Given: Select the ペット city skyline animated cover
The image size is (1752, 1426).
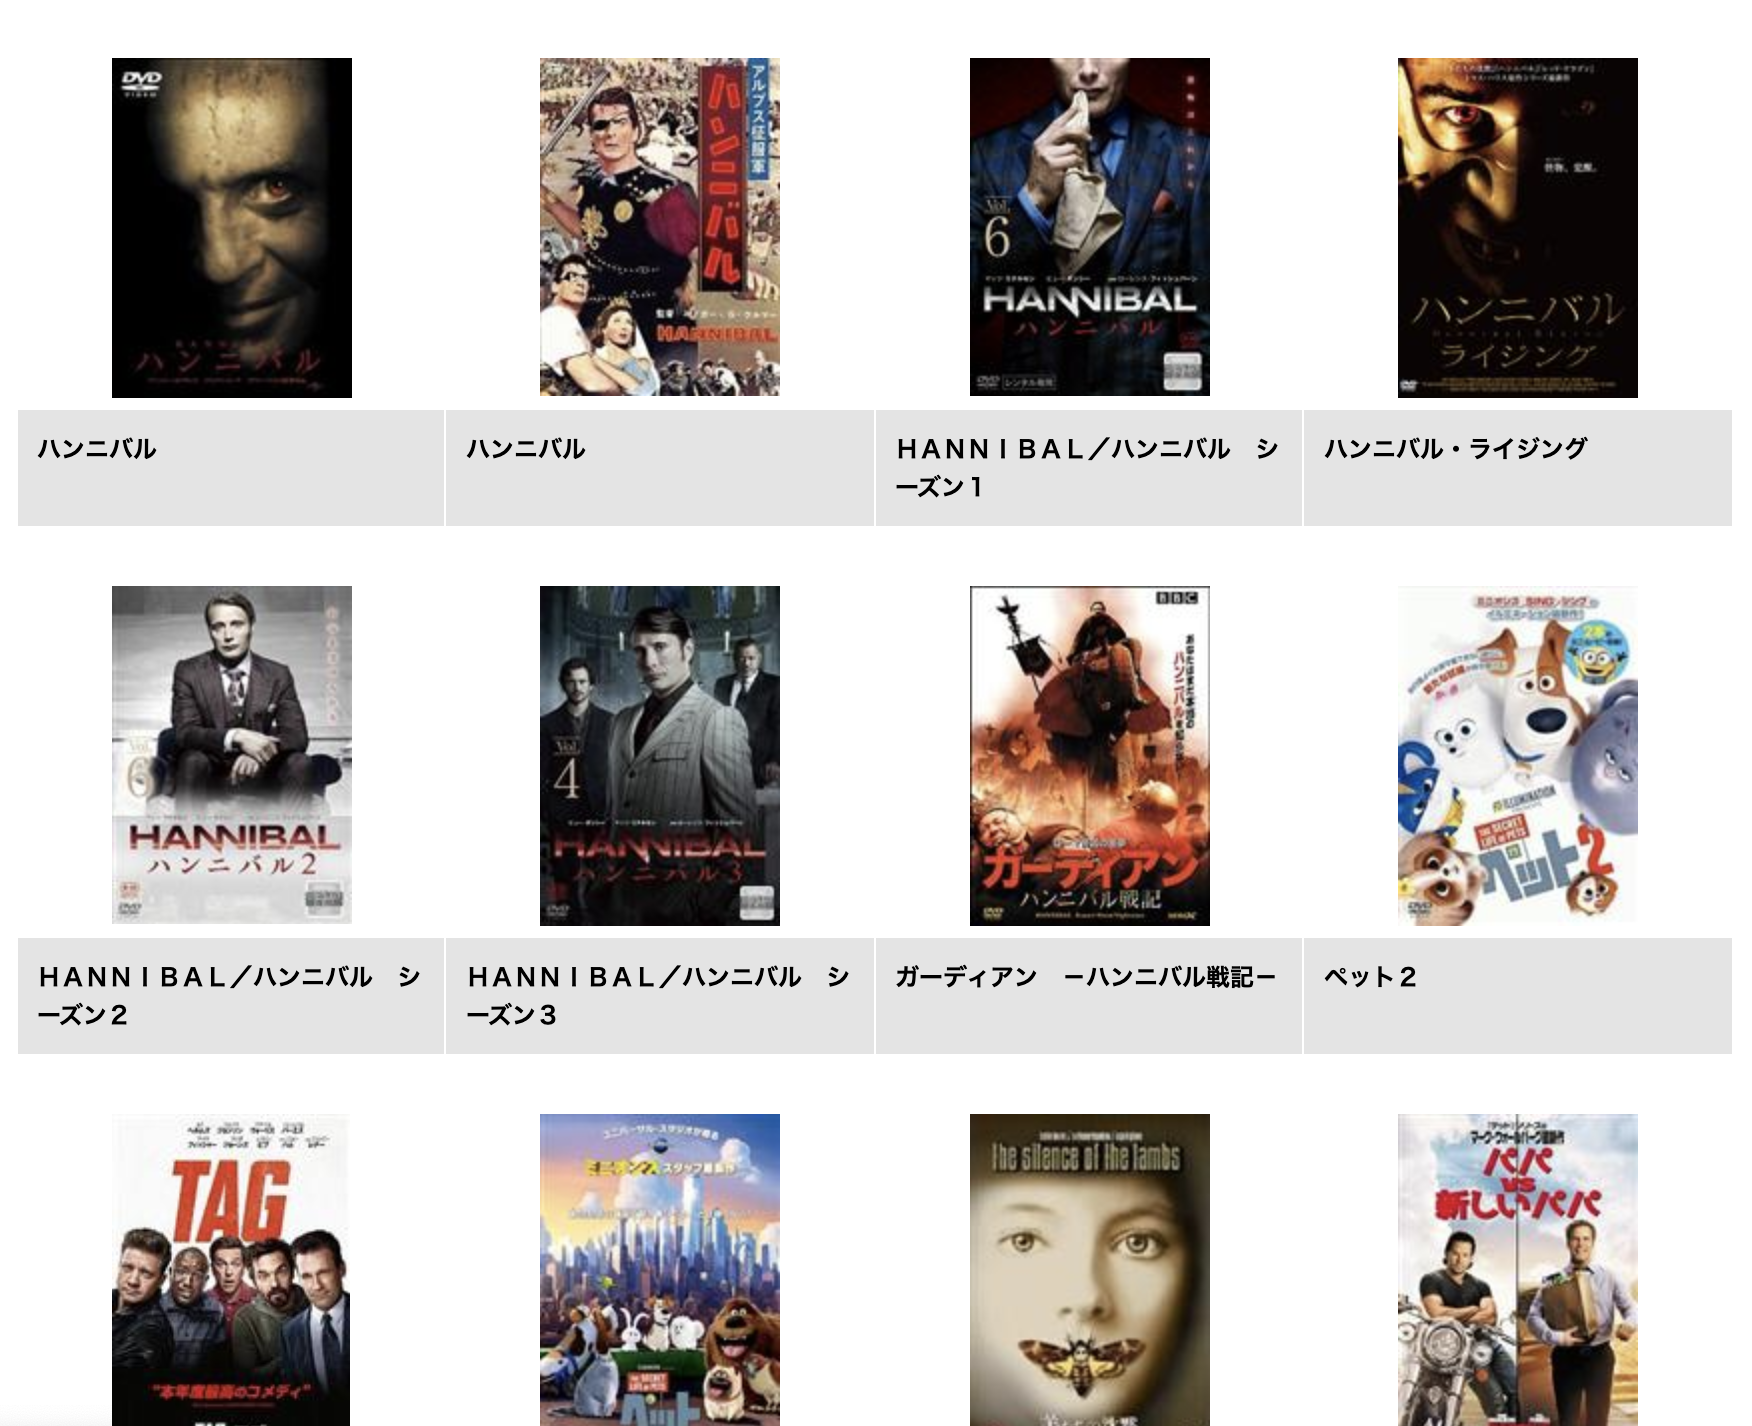Looking at the screenshot, I should [x=660, y=1270].
